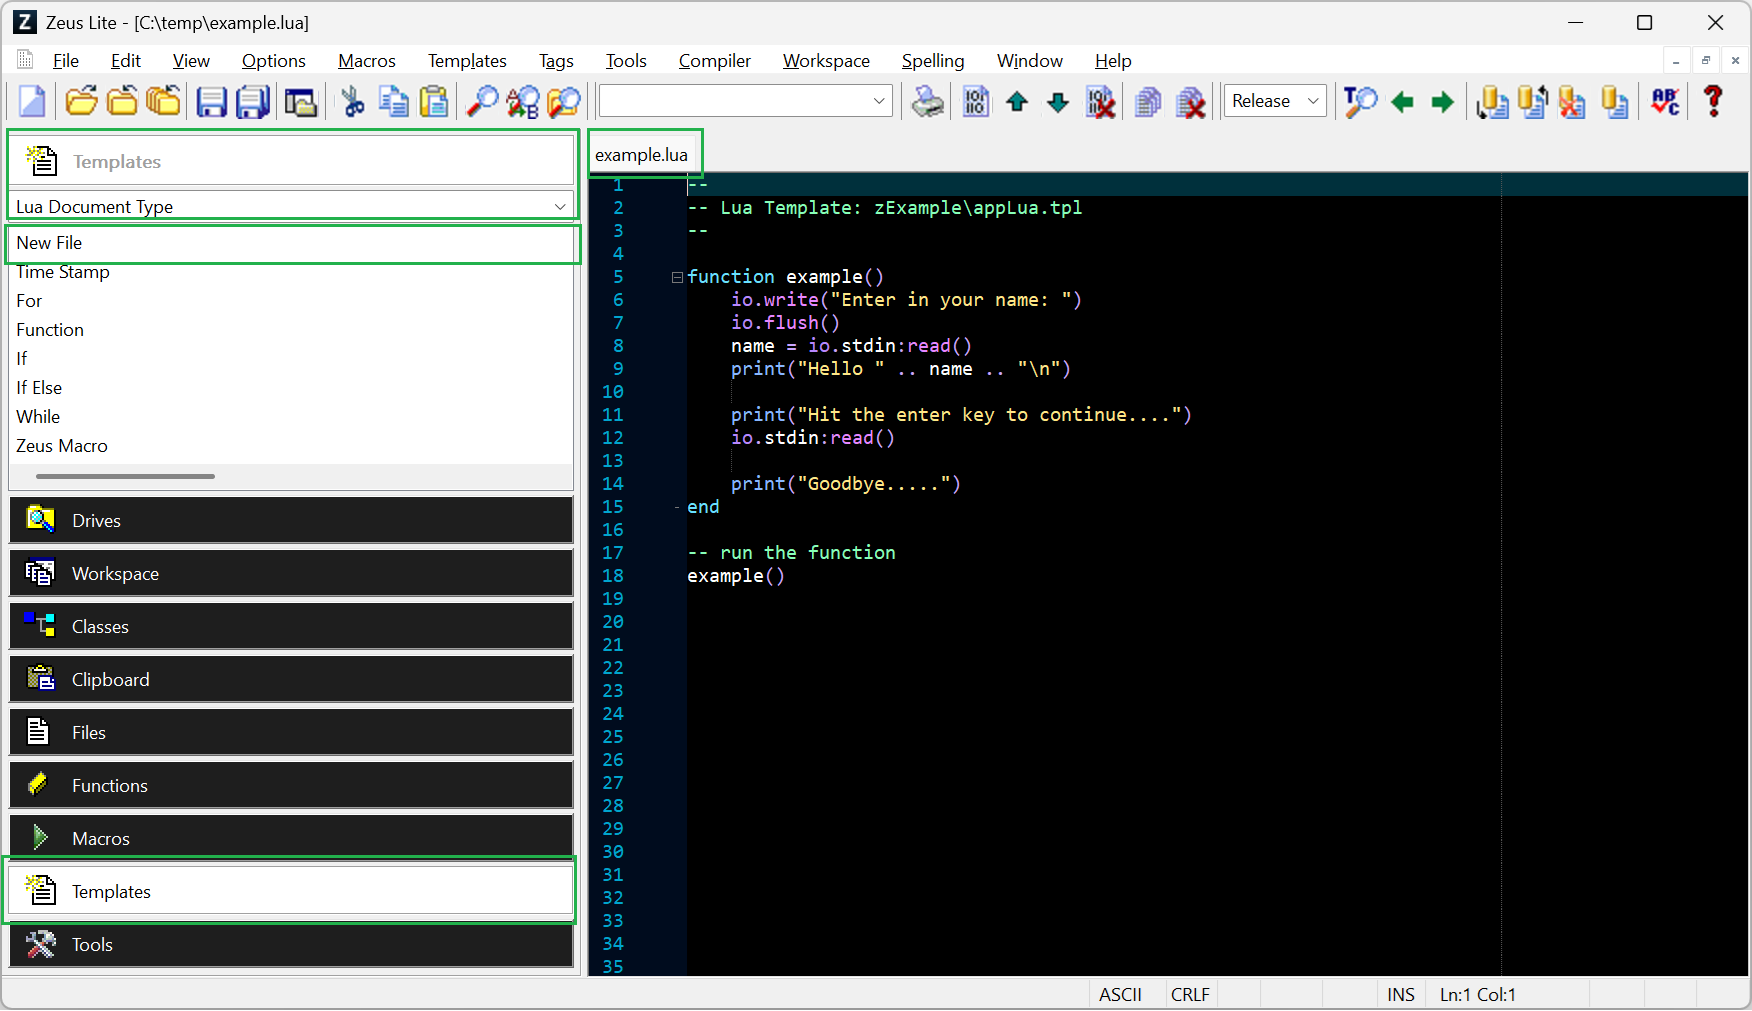
Task: Click the CRLF status bar field
Action: [1190, 995]
